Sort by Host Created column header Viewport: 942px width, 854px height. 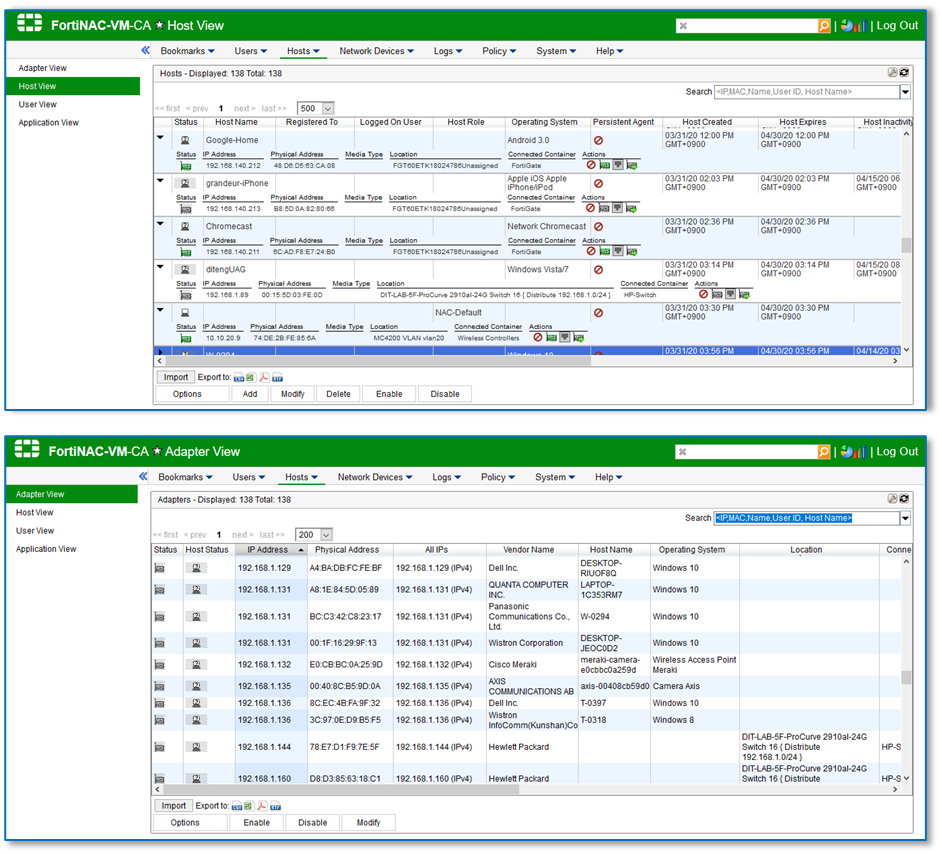point(707,122)
